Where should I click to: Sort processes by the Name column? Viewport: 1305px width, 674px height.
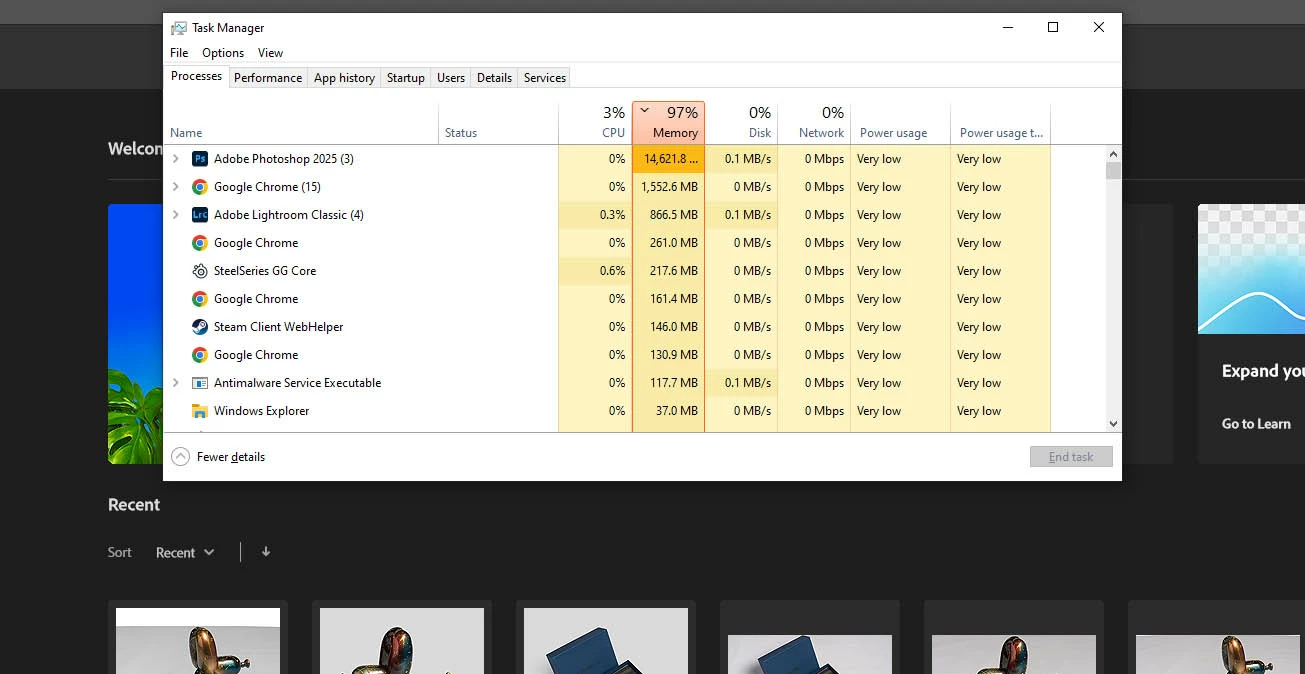coord(301,123)
